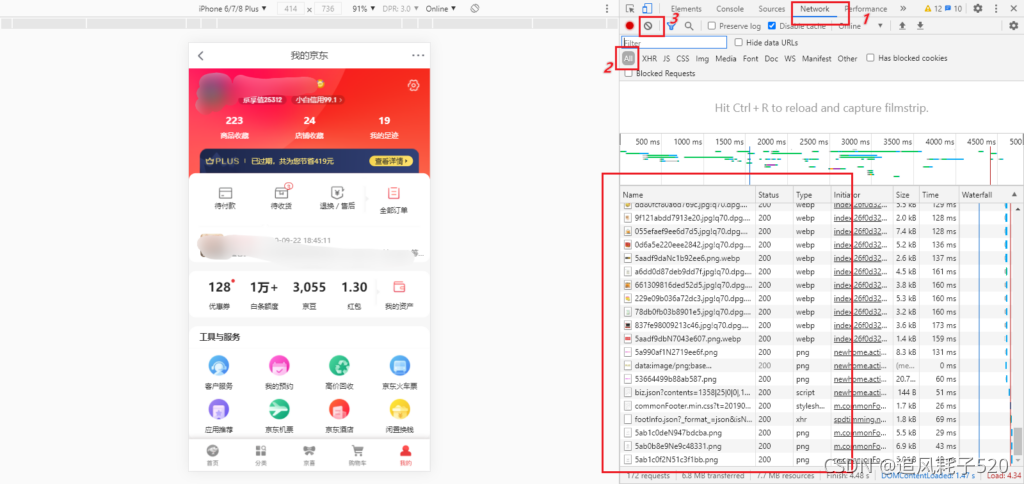The height and width of the screenshot is (484, 1024).
Task: Tap the three-dot menu in the JD page header
Action: click(x=418, y=56)
